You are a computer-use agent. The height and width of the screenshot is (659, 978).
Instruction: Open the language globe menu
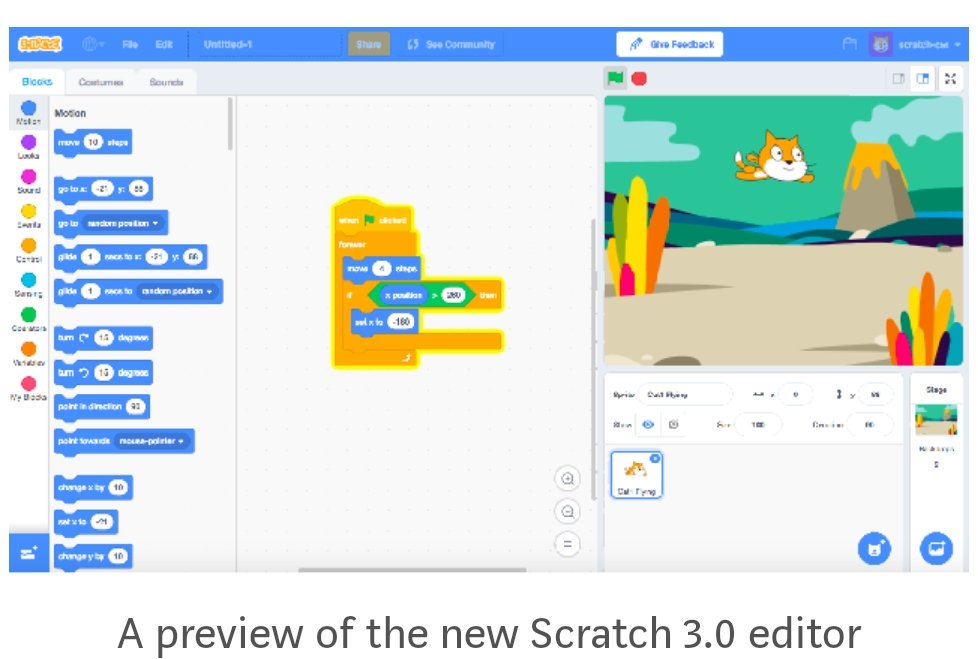tap(92, 44)
